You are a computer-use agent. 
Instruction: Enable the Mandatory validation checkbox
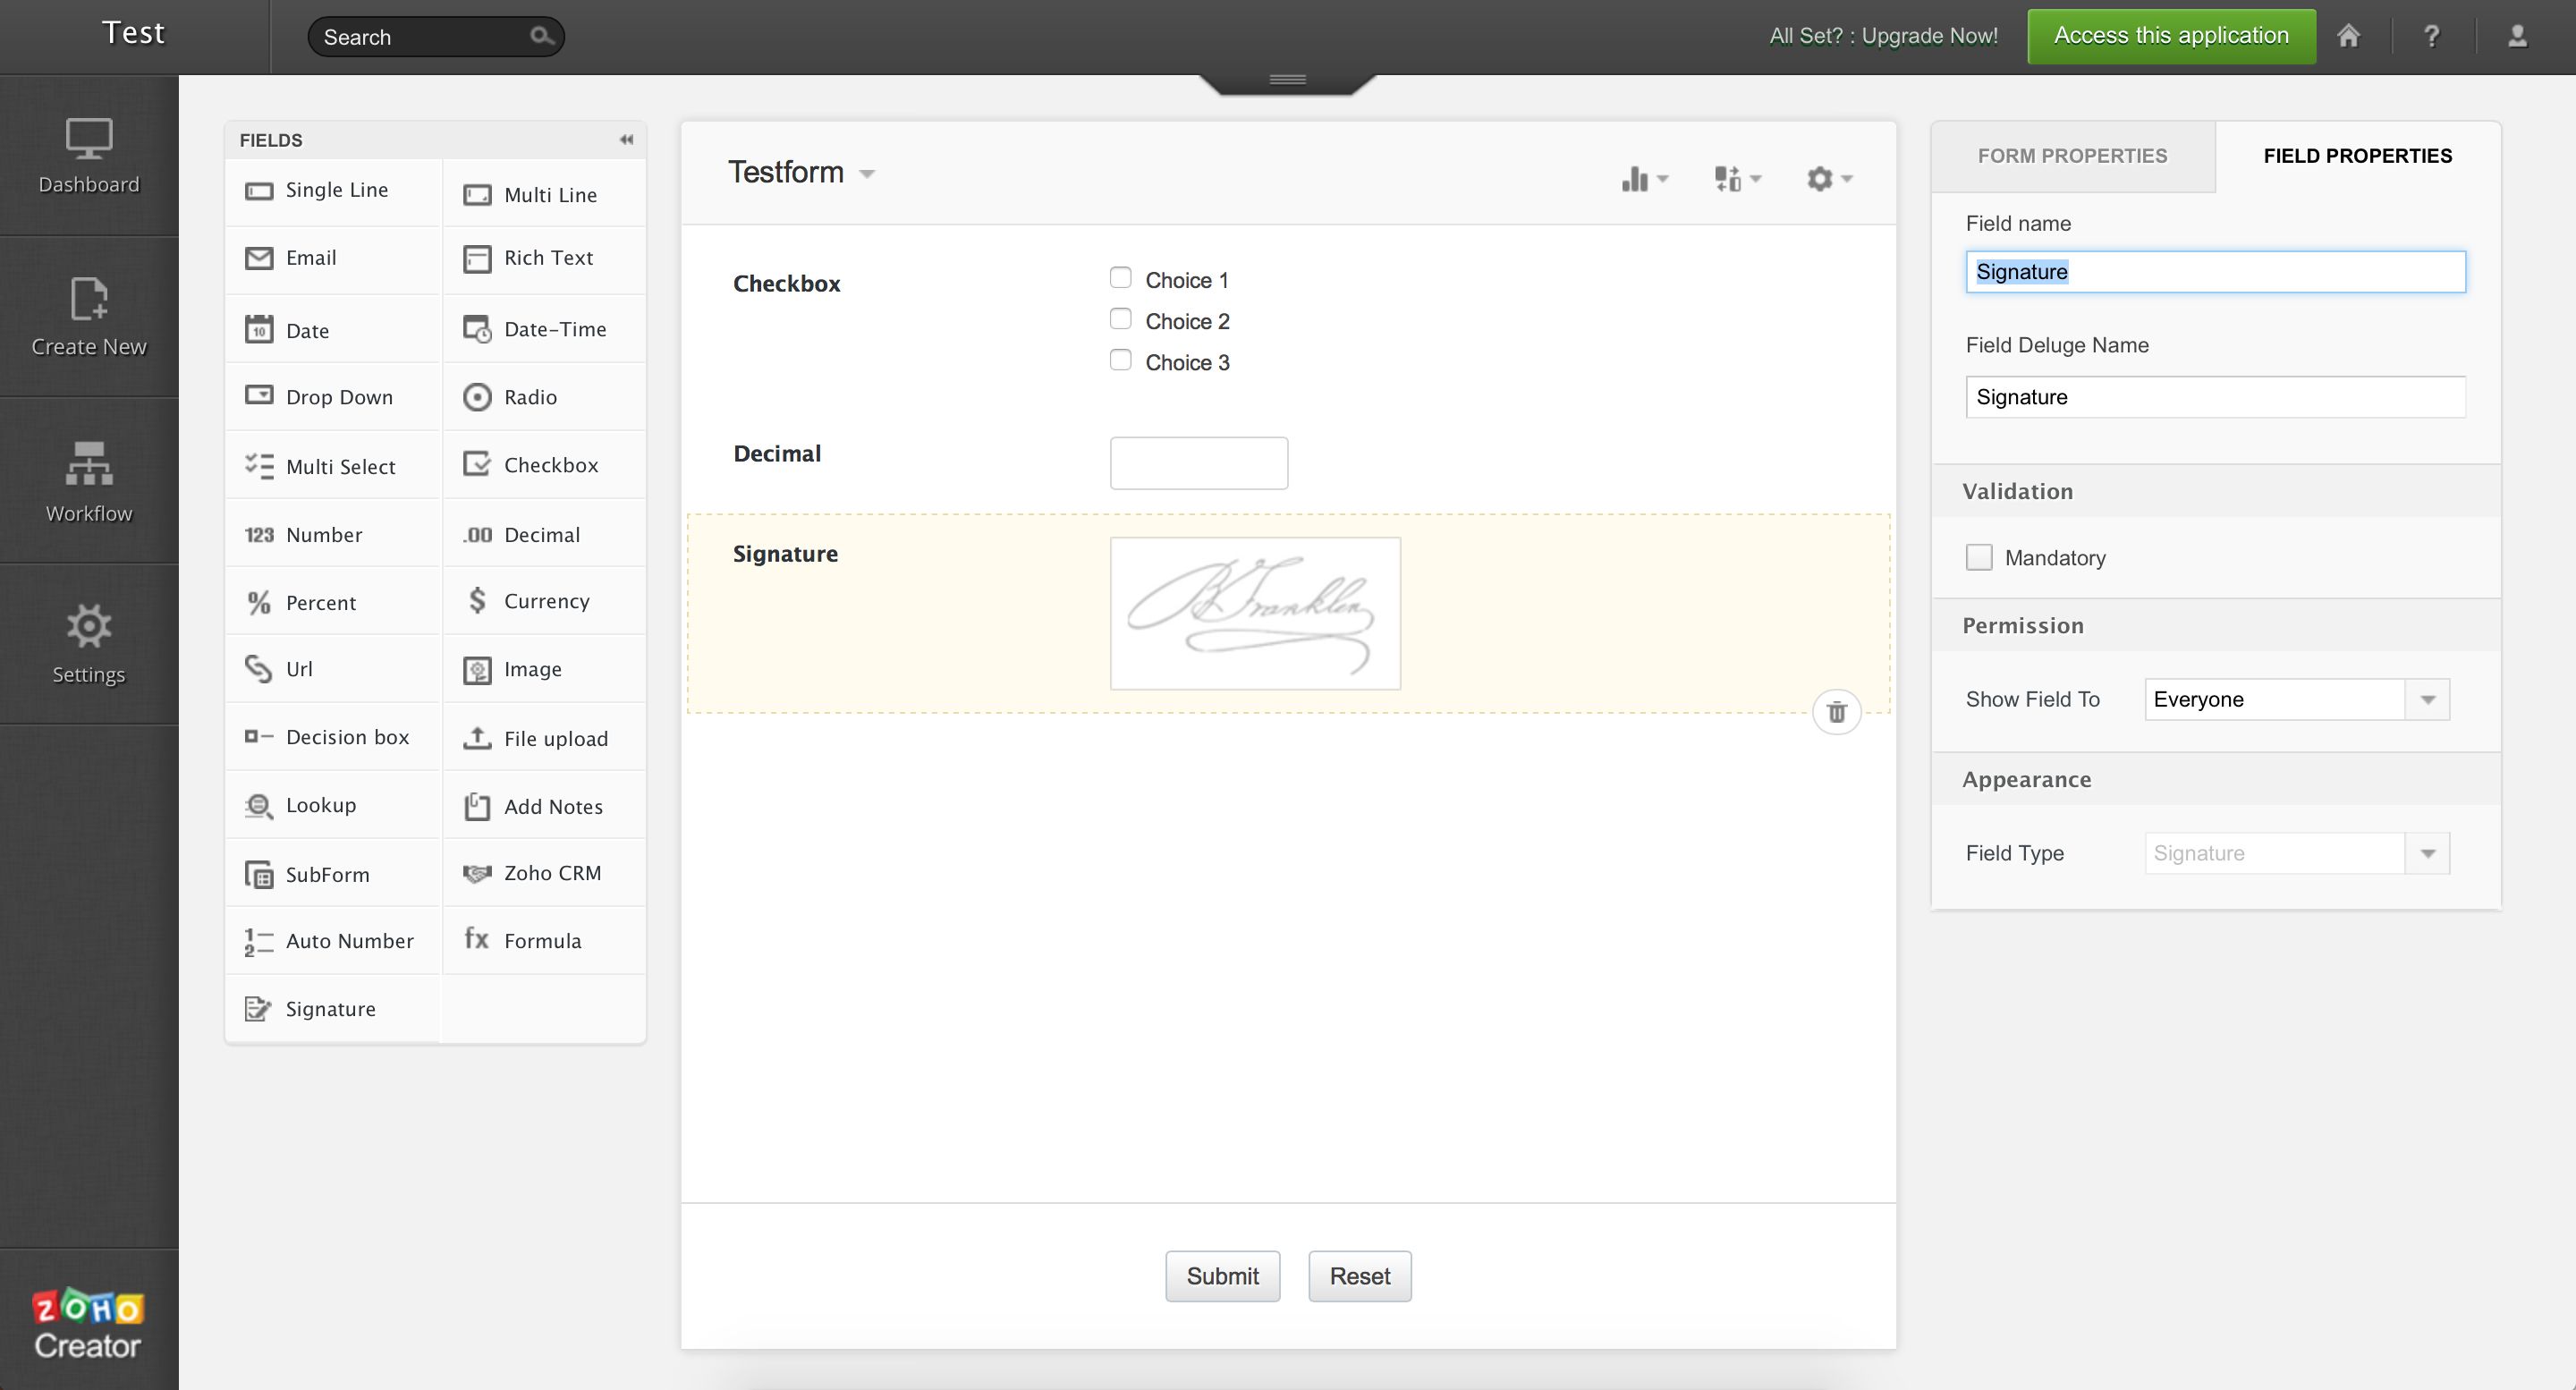[1978, 558]
